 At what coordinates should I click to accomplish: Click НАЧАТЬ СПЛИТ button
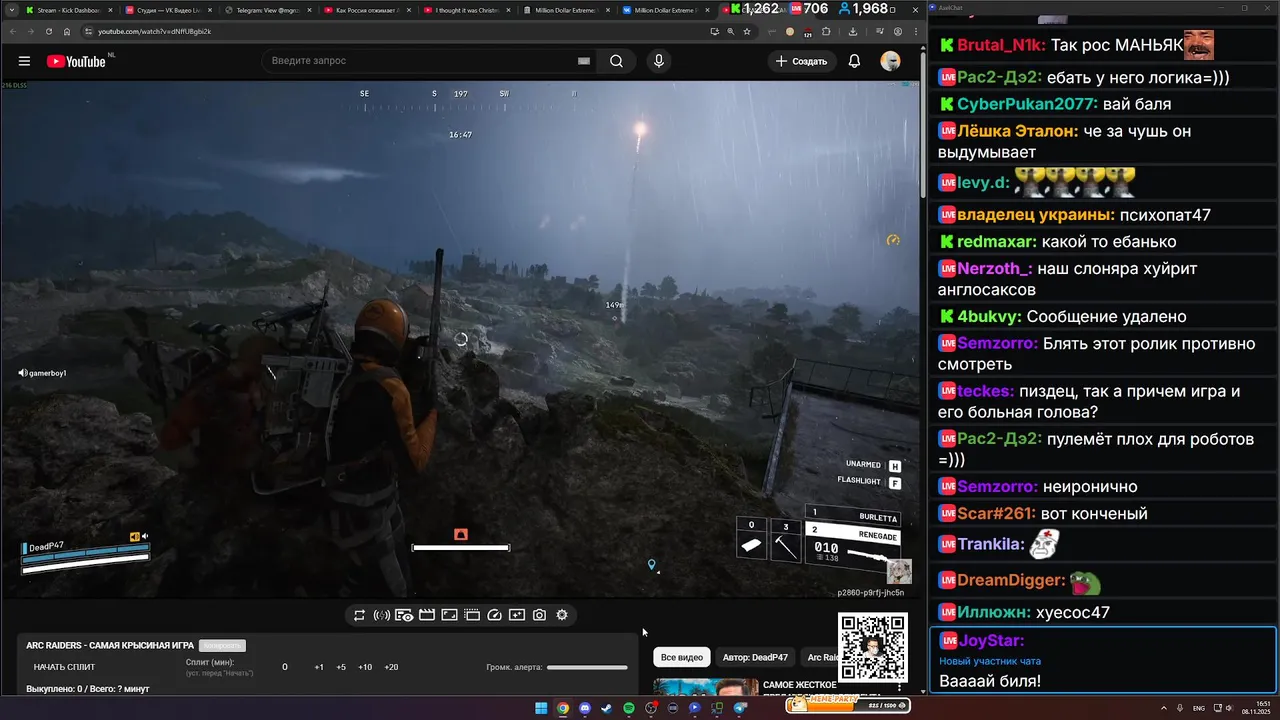coord(64,667)
